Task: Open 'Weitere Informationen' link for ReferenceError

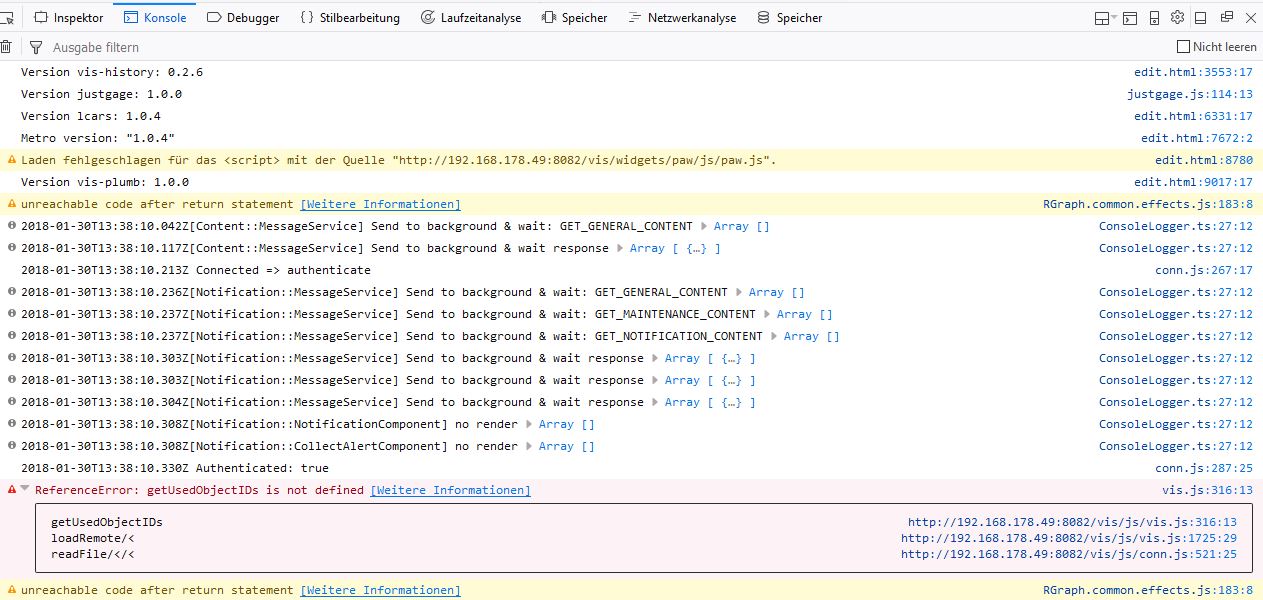Action: (x=450, y=490)
